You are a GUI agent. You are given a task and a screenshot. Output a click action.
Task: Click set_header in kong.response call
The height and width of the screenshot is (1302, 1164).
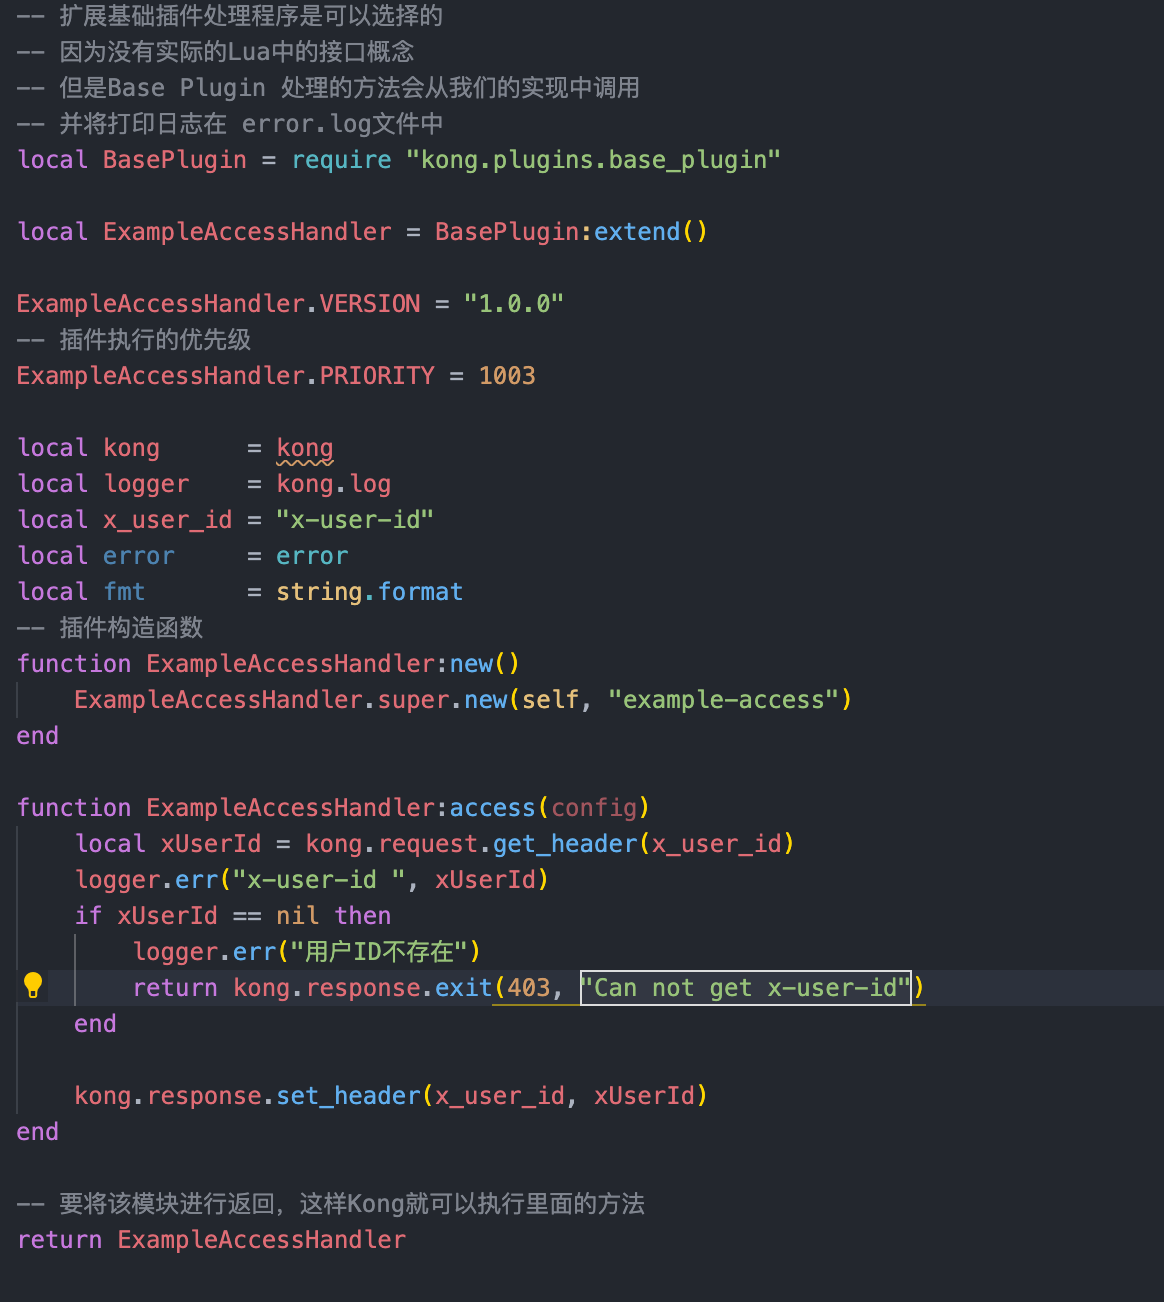coord(348,1096)
